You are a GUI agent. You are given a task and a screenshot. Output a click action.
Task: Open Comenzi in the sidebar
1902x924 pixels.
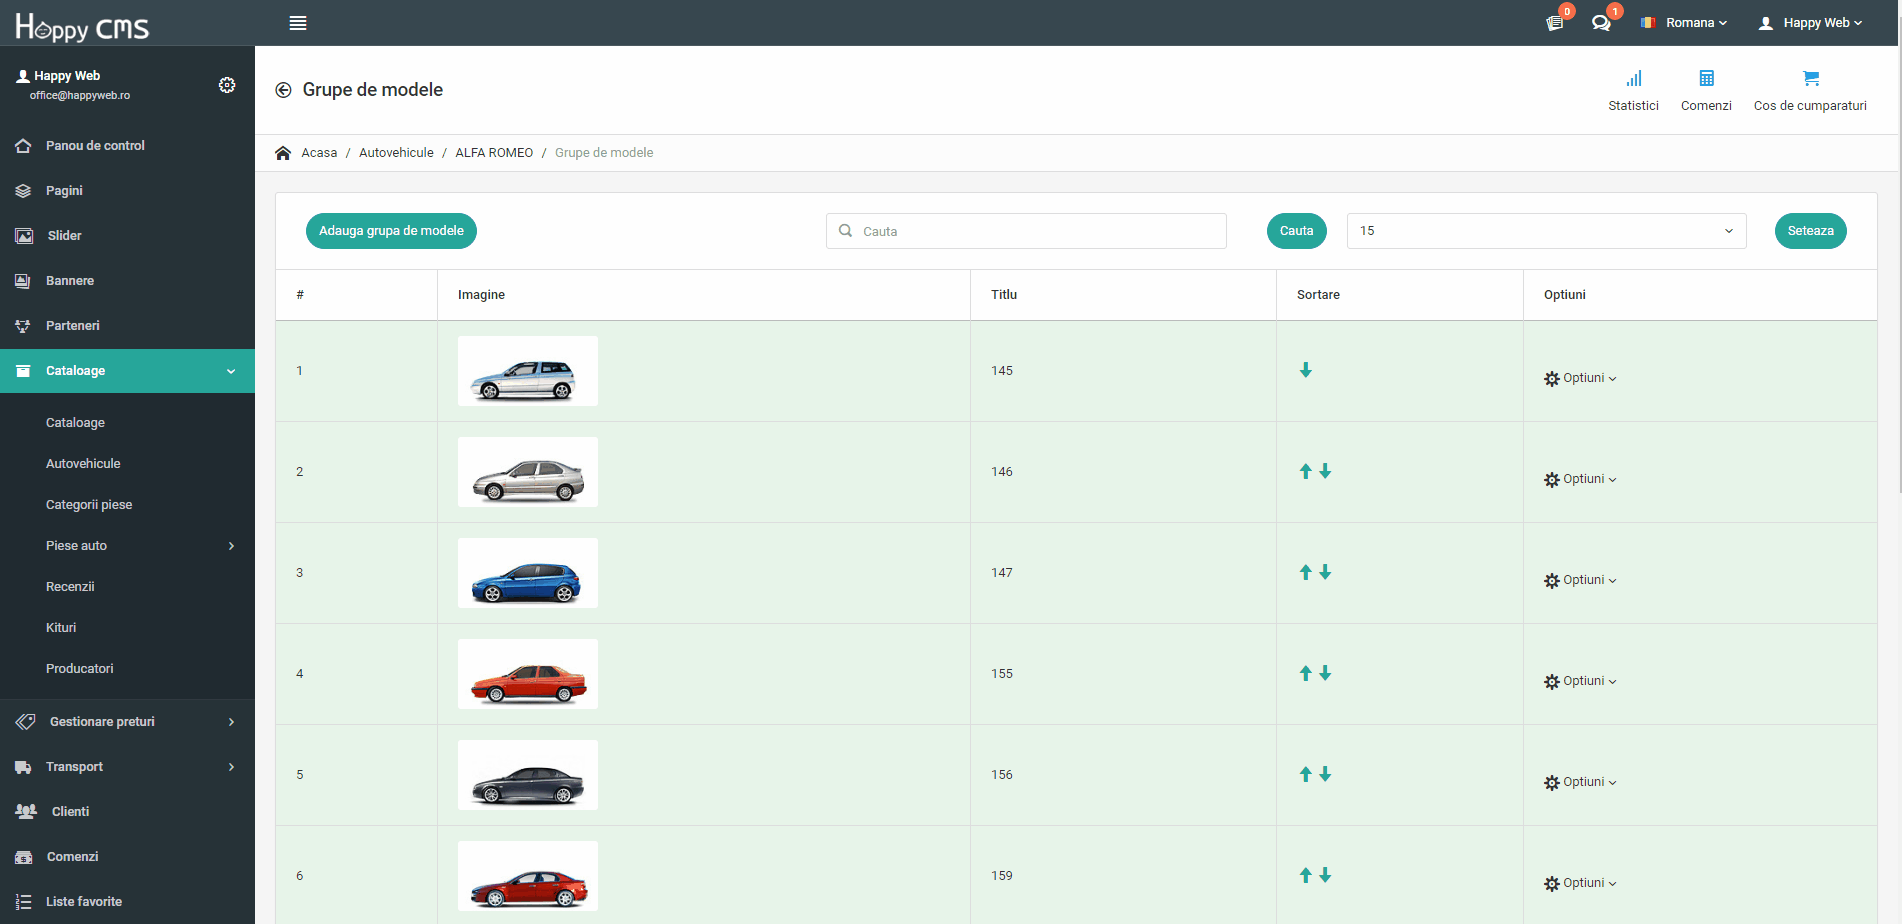[127, 857]
